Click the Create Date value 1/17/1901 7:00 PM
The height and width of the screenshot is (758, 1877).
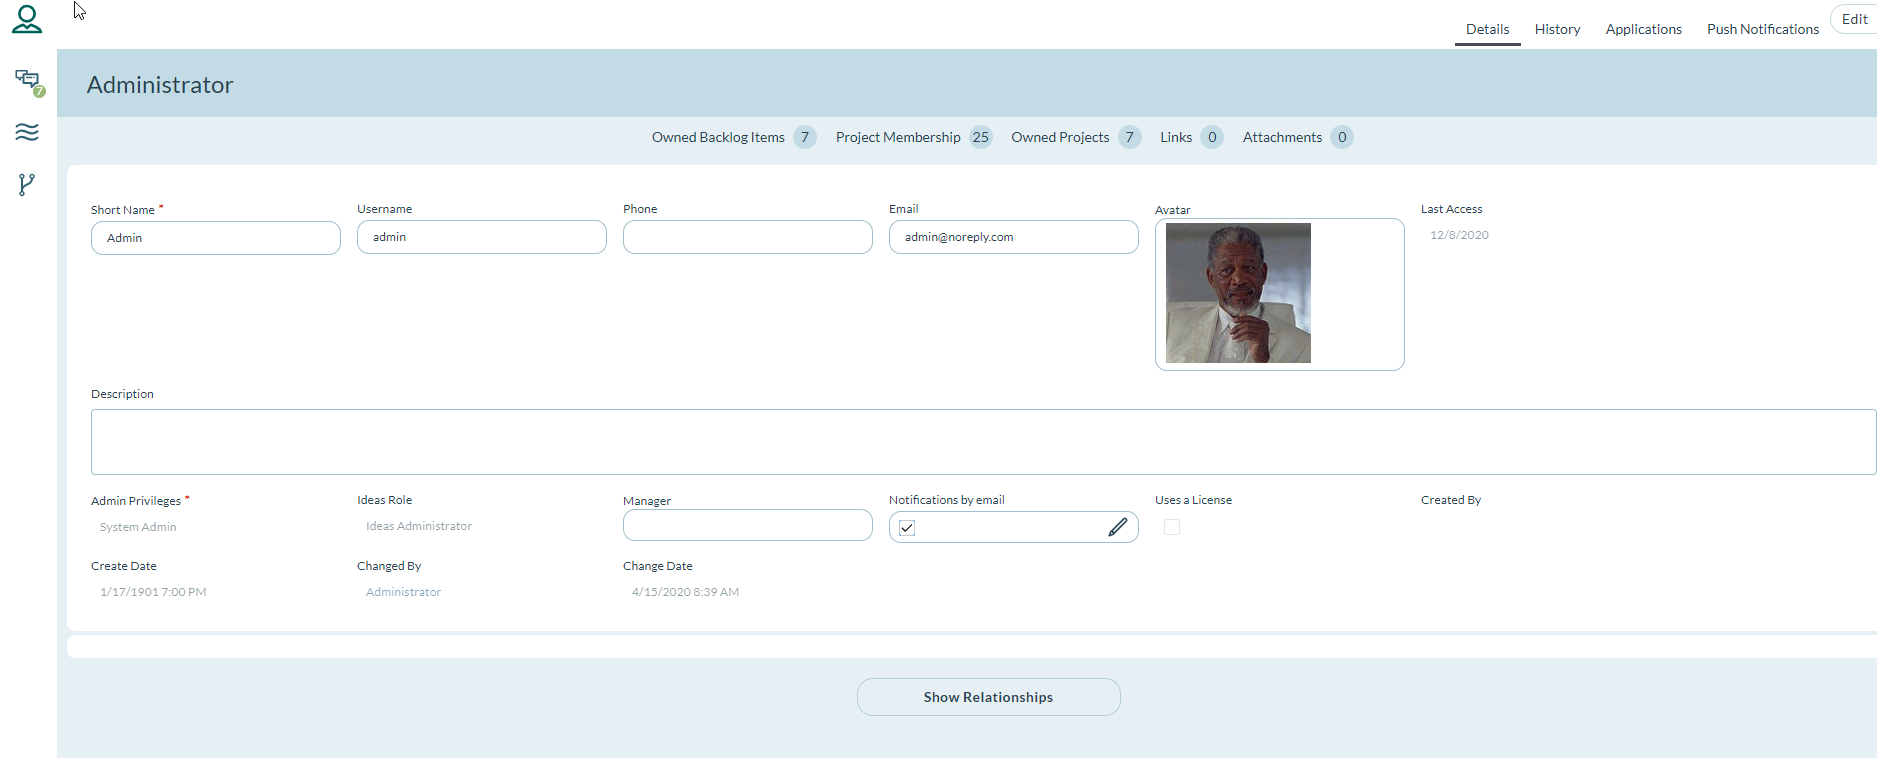tap(153, 592)
